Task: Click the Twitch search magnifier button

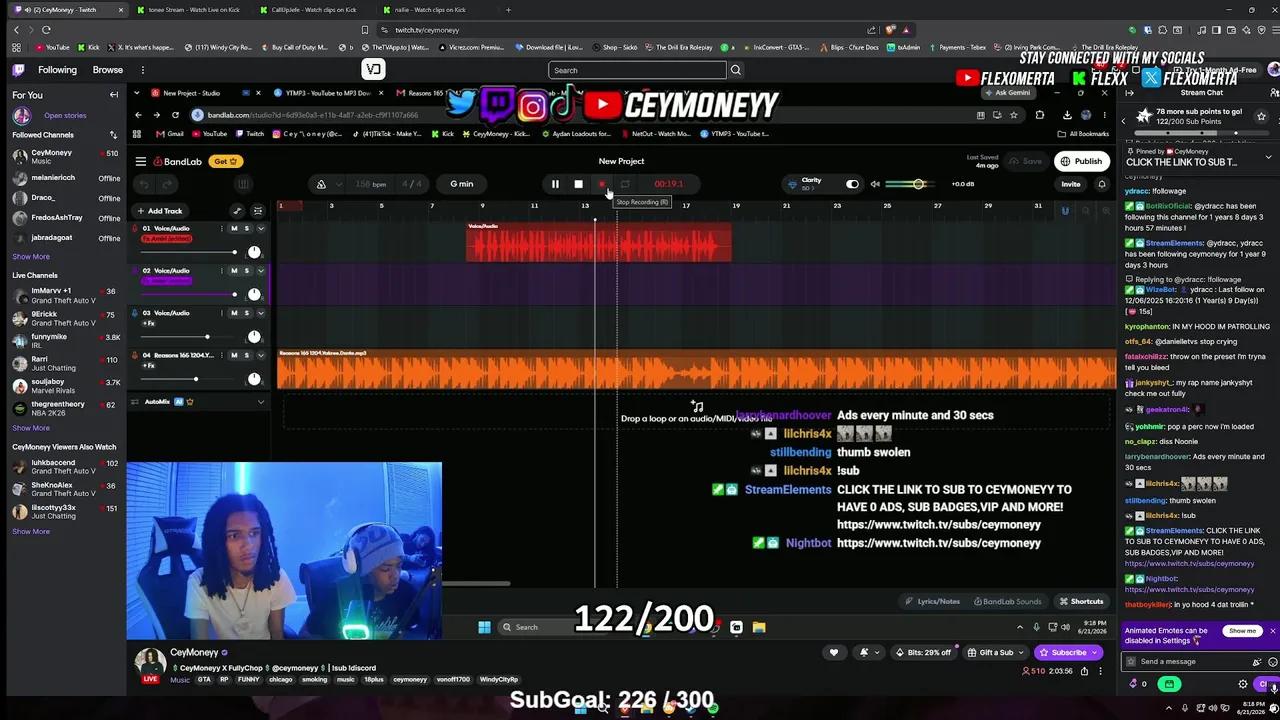Action: coord(735,70)
